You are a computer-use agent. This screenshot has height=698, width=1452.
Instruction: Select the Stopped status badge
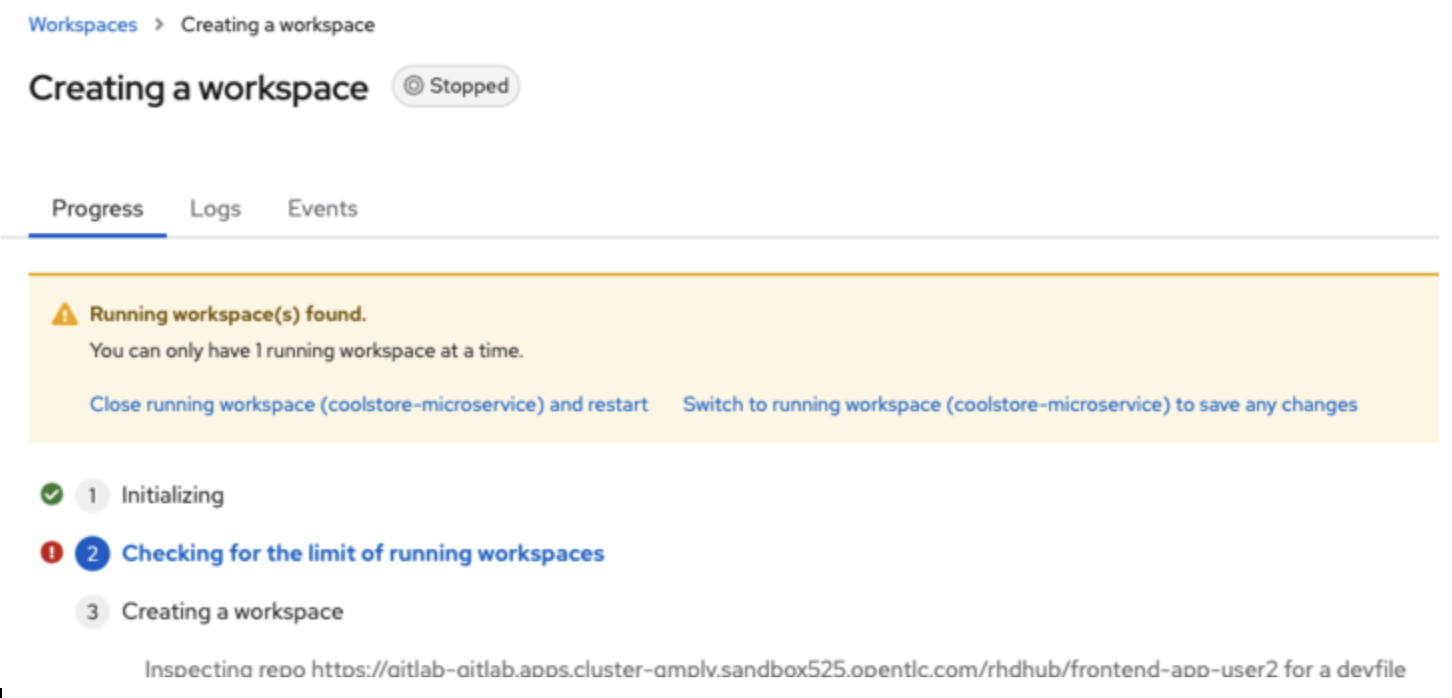(456, 87)
